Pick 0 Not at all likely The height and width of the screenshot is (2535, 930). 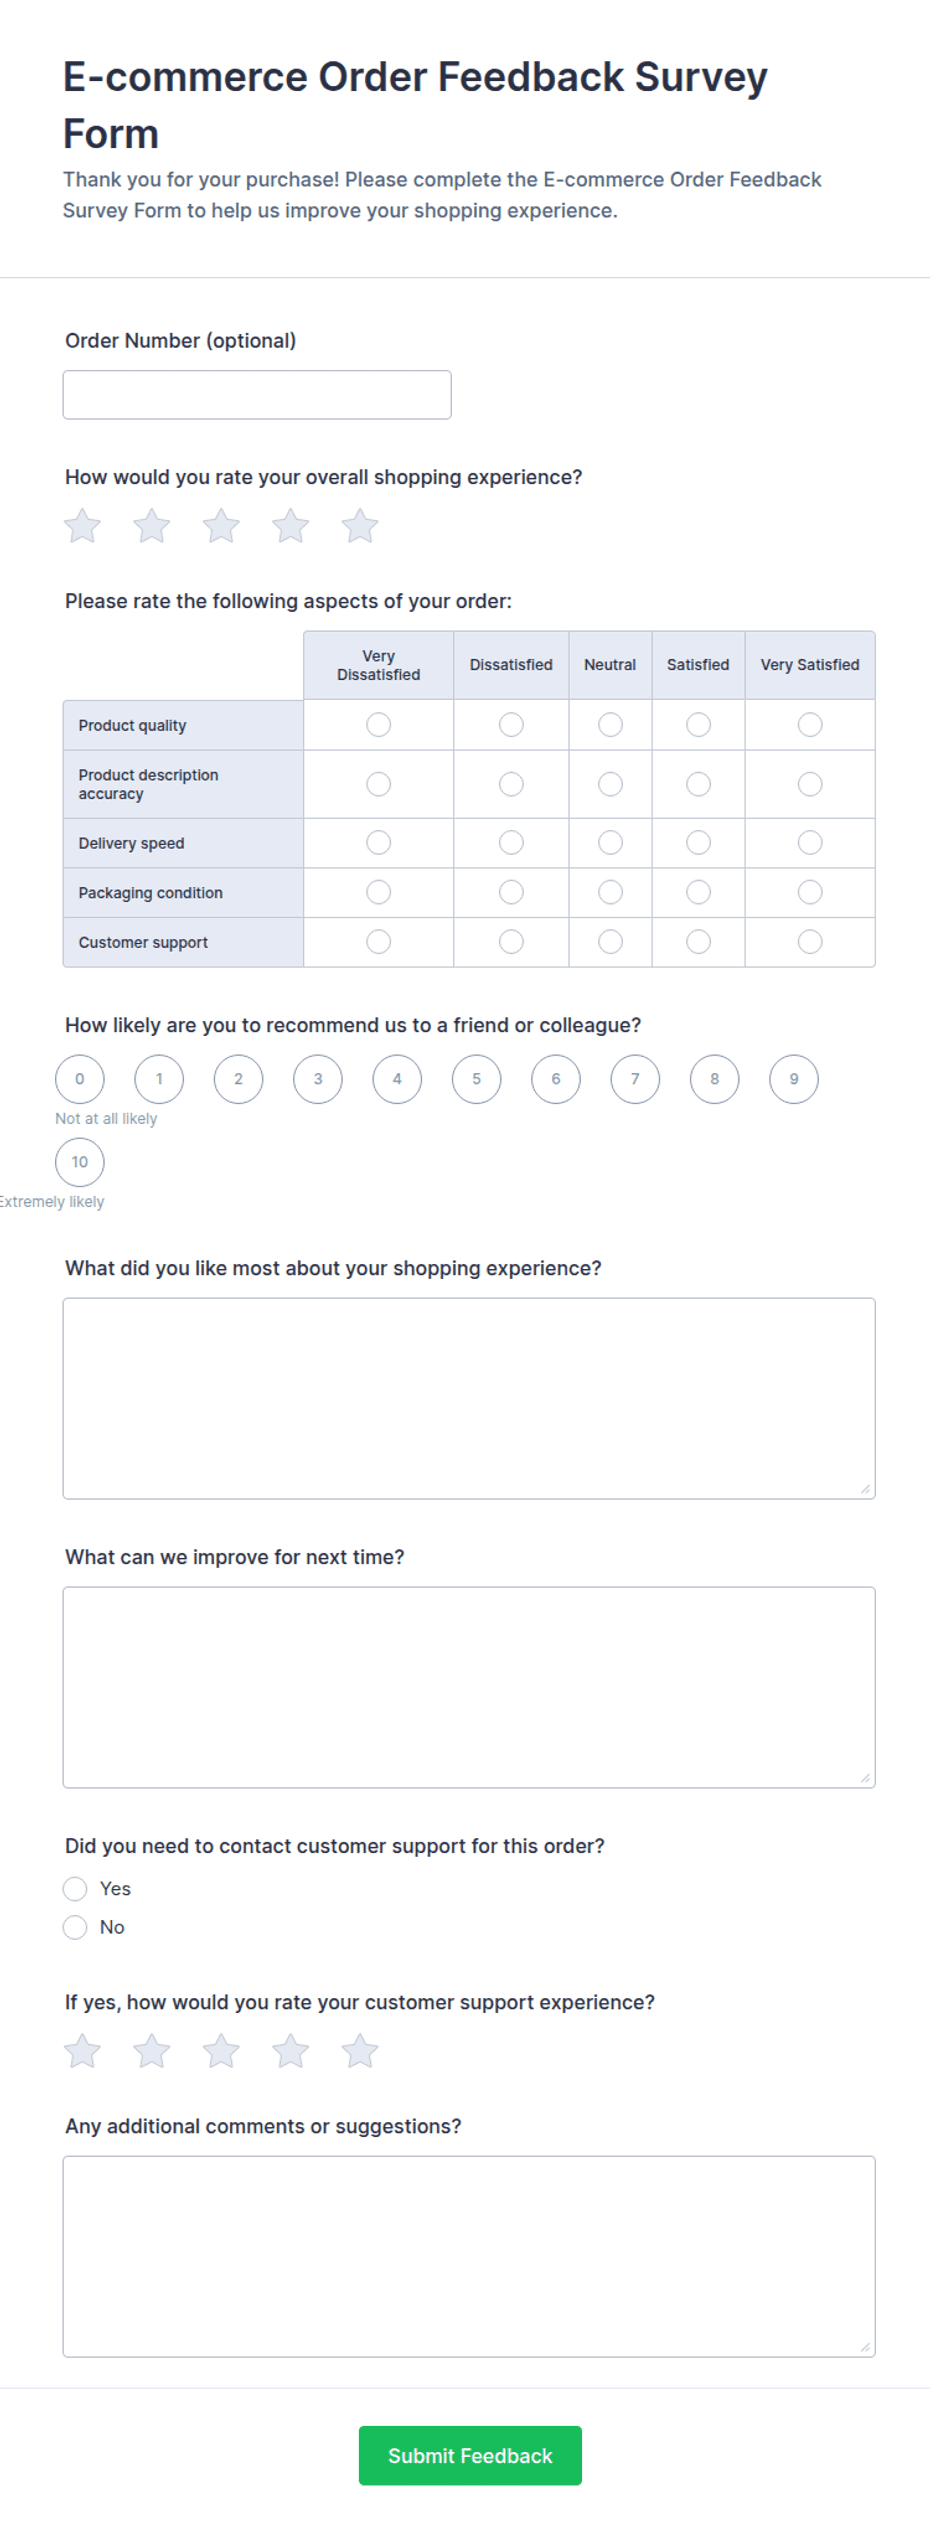(80, 1079)
